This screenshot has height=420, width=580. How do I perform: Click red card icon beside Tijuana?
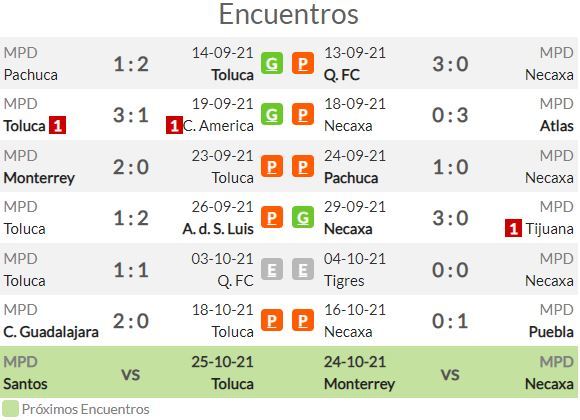(513, 228)
